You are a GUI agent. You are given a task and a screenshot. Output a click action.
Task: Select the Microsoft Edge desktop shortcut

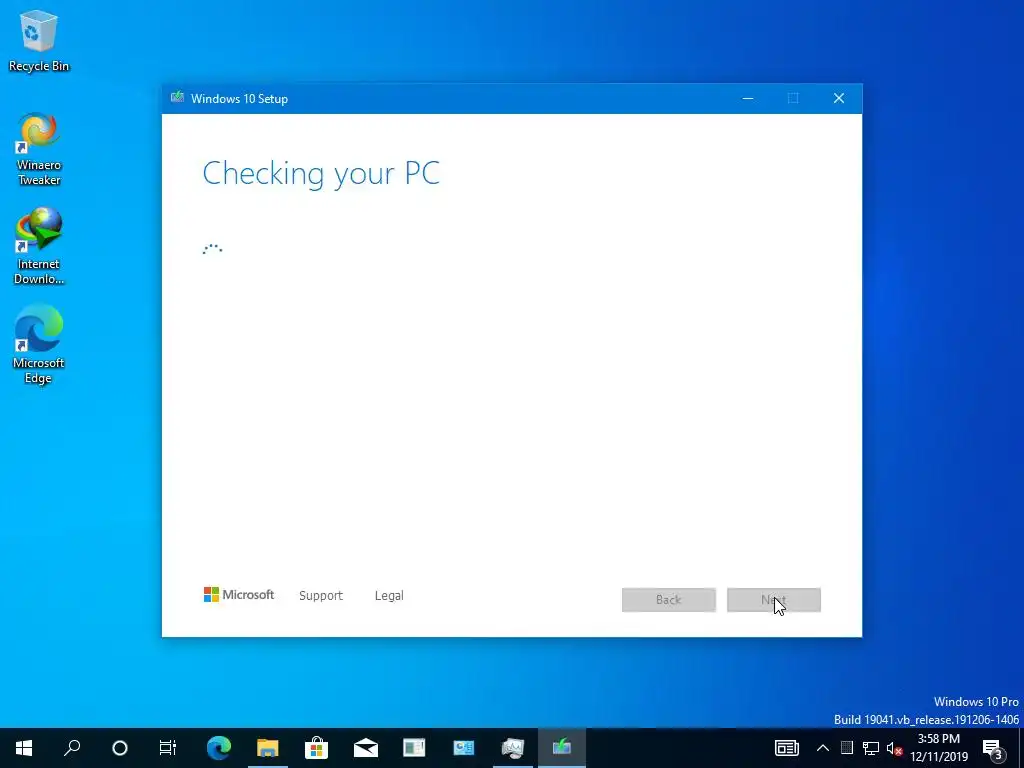coord(39,344)
